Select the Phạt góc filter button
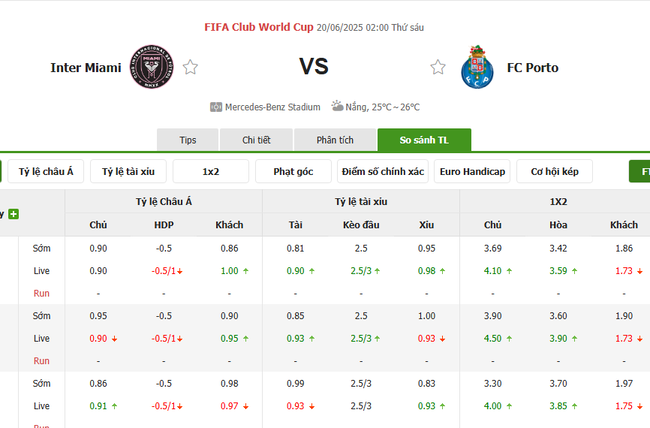Viewport: 650px width, 428px height. pyautogui.click(x=293, y=171)
